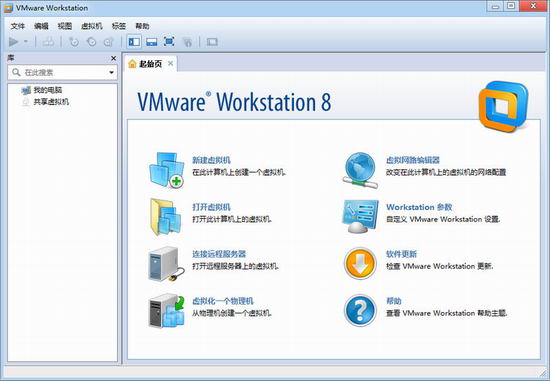Click the send Ctrl+Alt+Del toolbar icon
The height and width of the screenshot is (381, 550).
(x=48, y=42)
